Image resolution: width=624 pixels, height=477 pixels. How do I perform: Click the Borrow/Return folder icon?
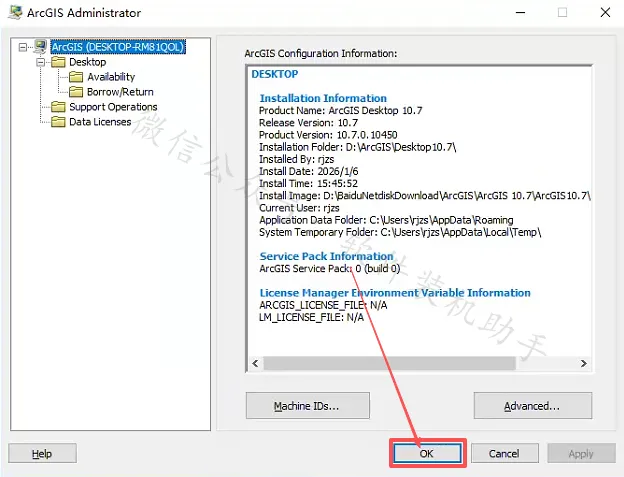tap(76, 92)
